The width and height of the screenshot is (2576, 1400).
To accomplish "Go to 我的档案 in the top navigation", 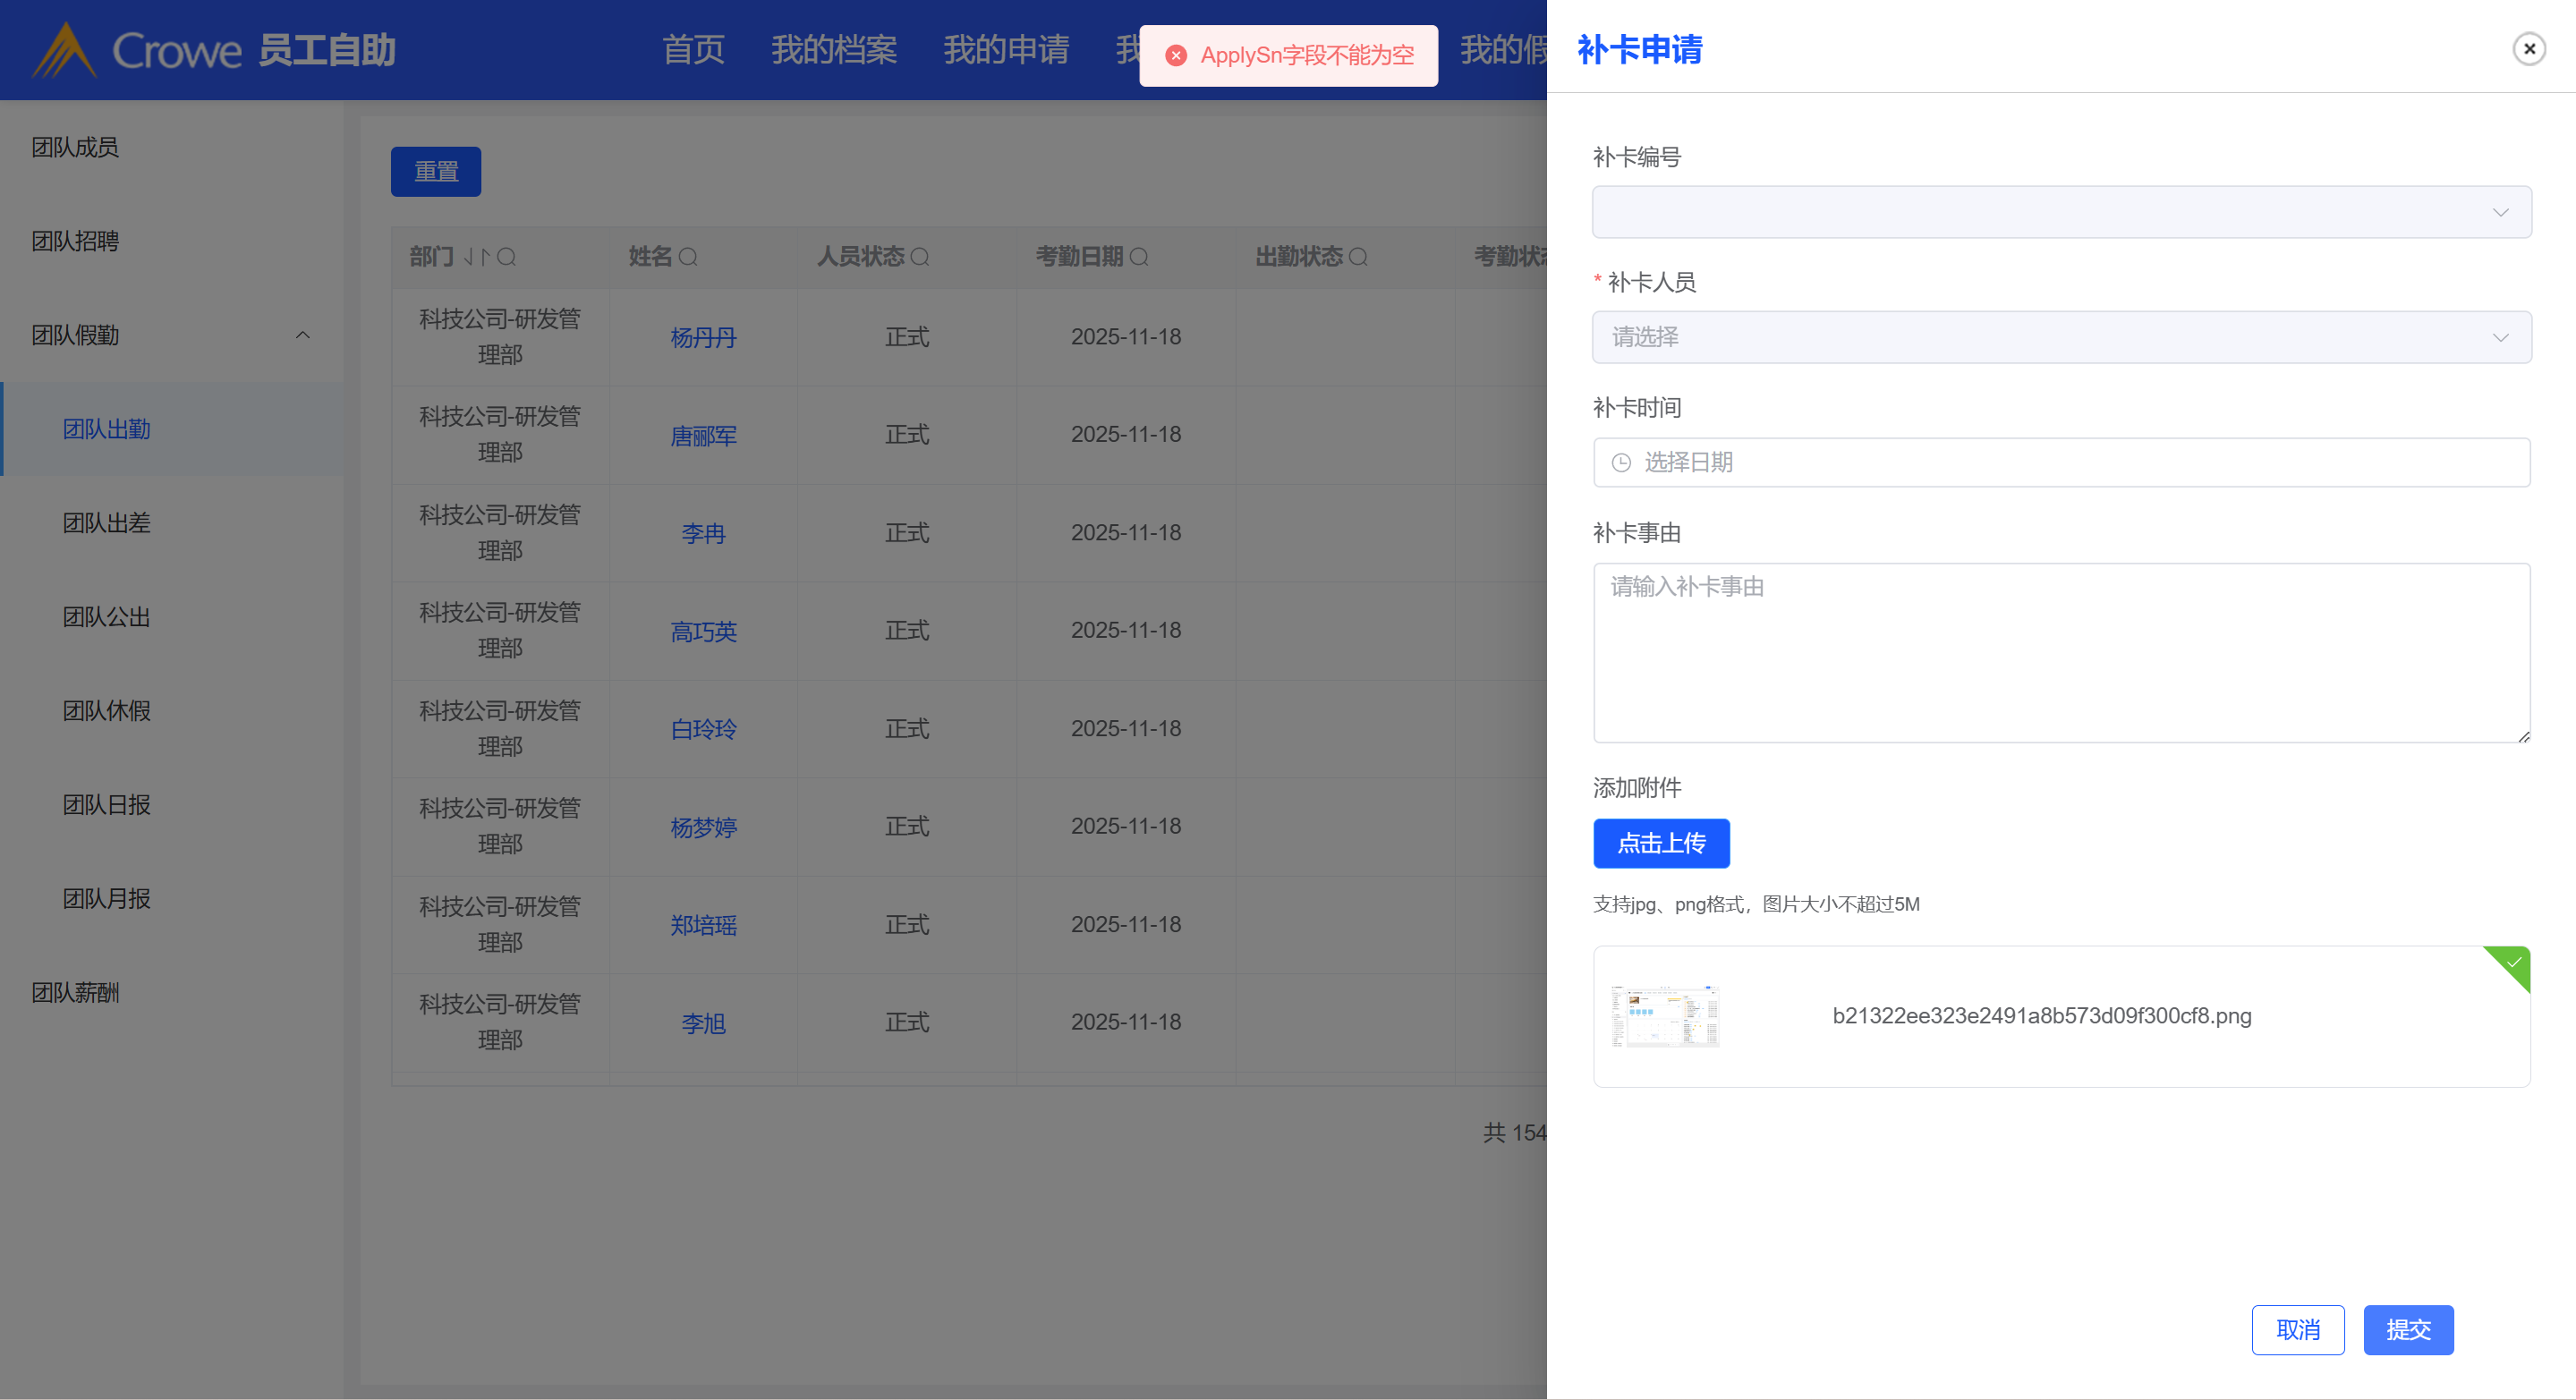I will (x=833, y=49).
